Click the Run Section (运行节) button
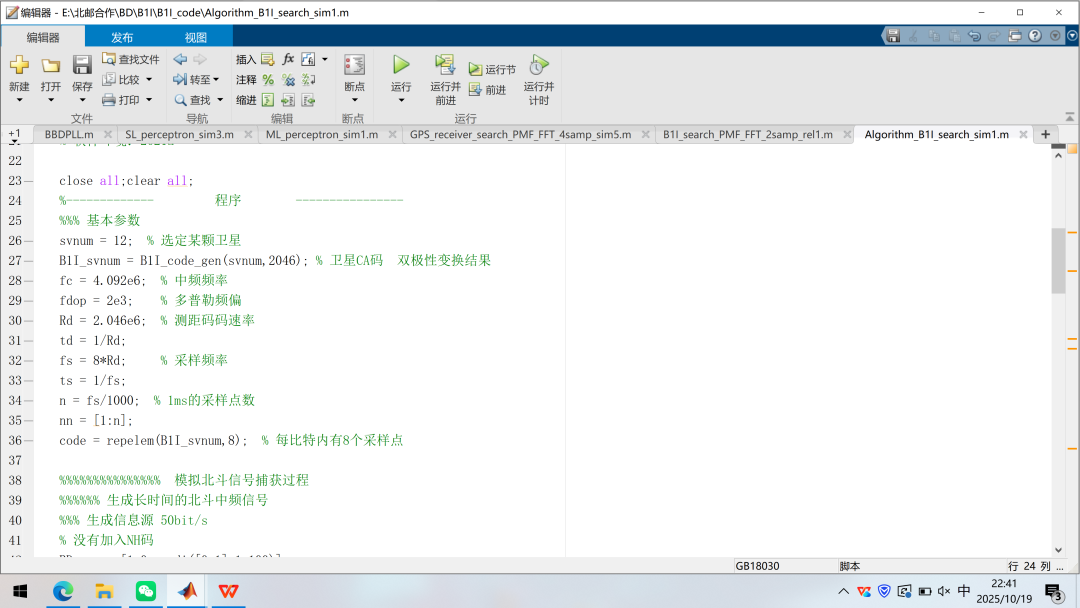 pos(492,70)
